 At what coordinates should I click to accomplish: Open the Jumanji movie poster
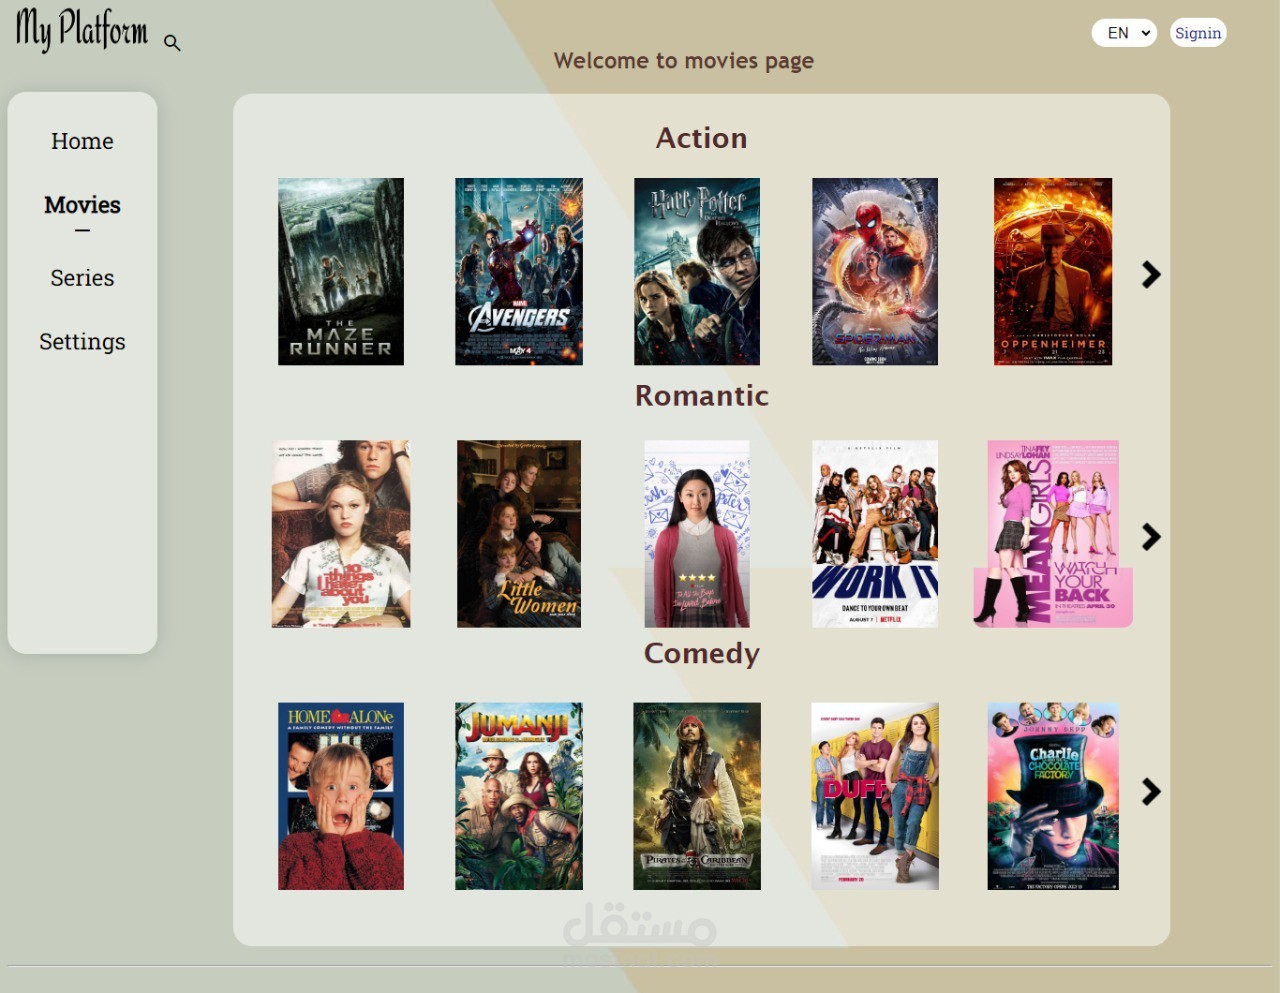[x=519, y=796]
